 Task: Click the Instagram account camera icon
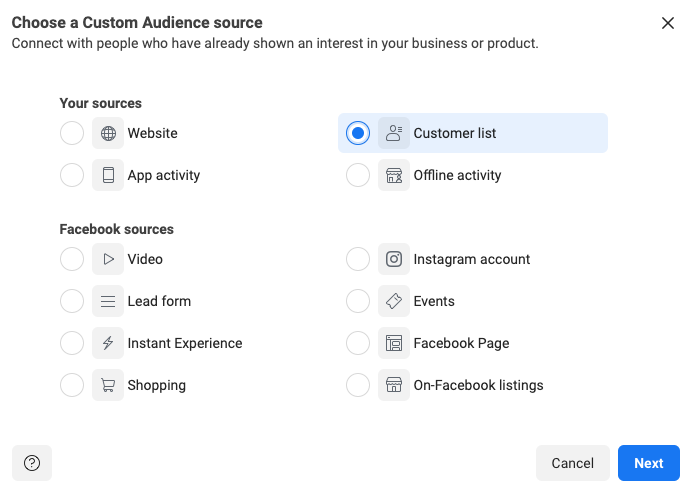coord(394,259)
